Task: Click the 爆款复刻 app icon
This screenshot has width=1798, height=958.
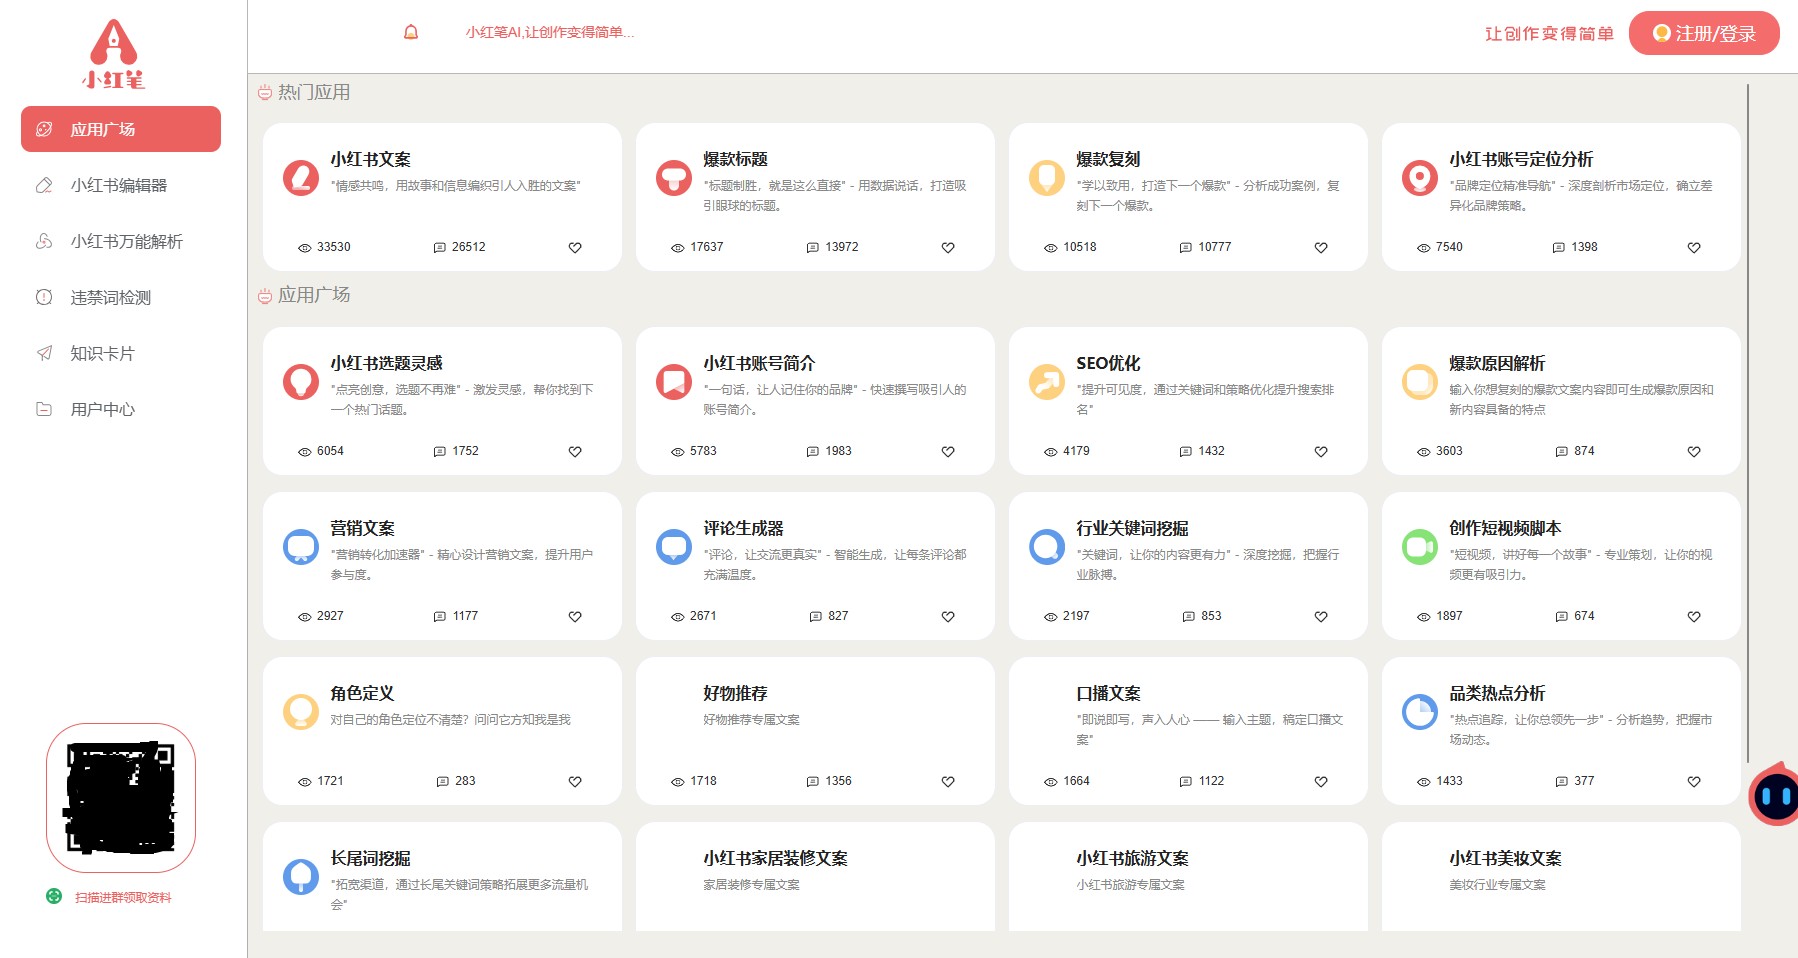Action: [1047, 176]
